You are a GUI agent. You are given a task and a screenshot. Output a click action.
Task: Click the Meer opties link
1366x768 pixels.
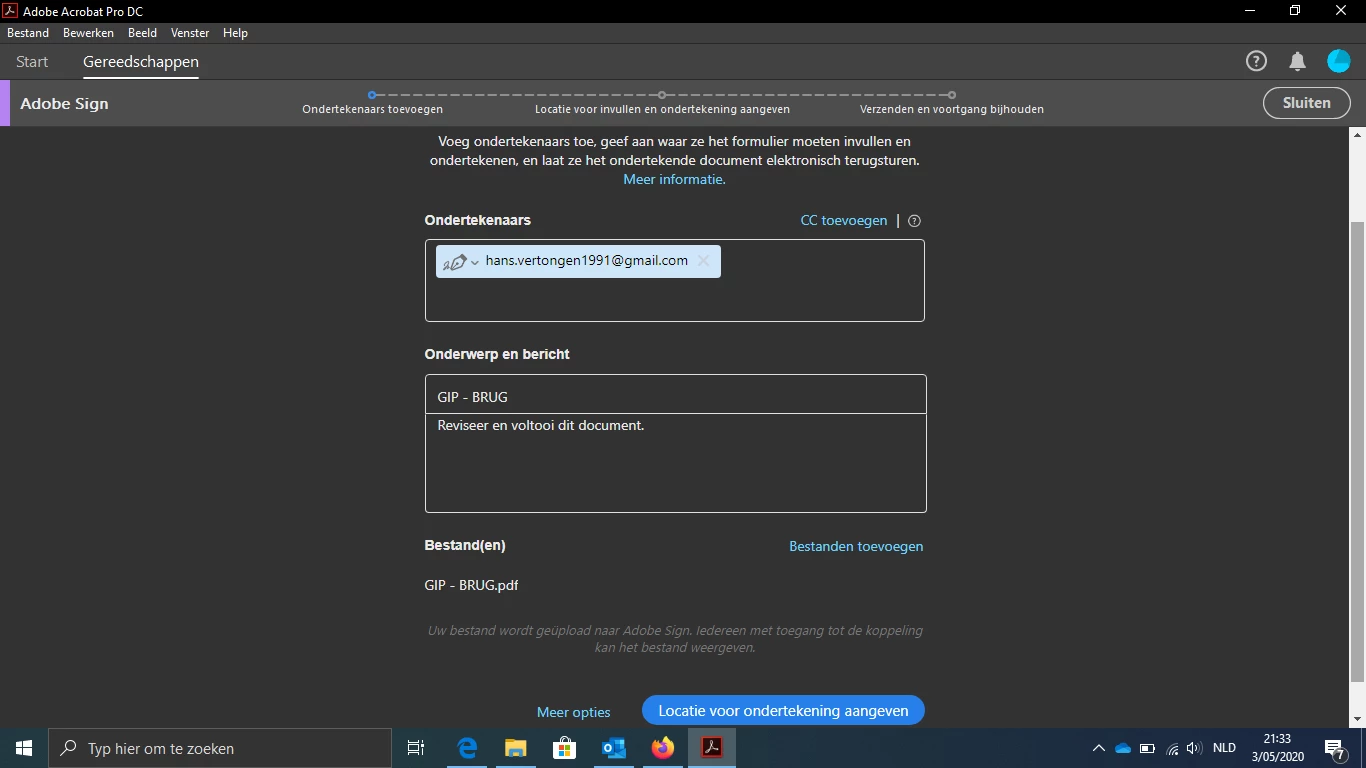(573, 712)
